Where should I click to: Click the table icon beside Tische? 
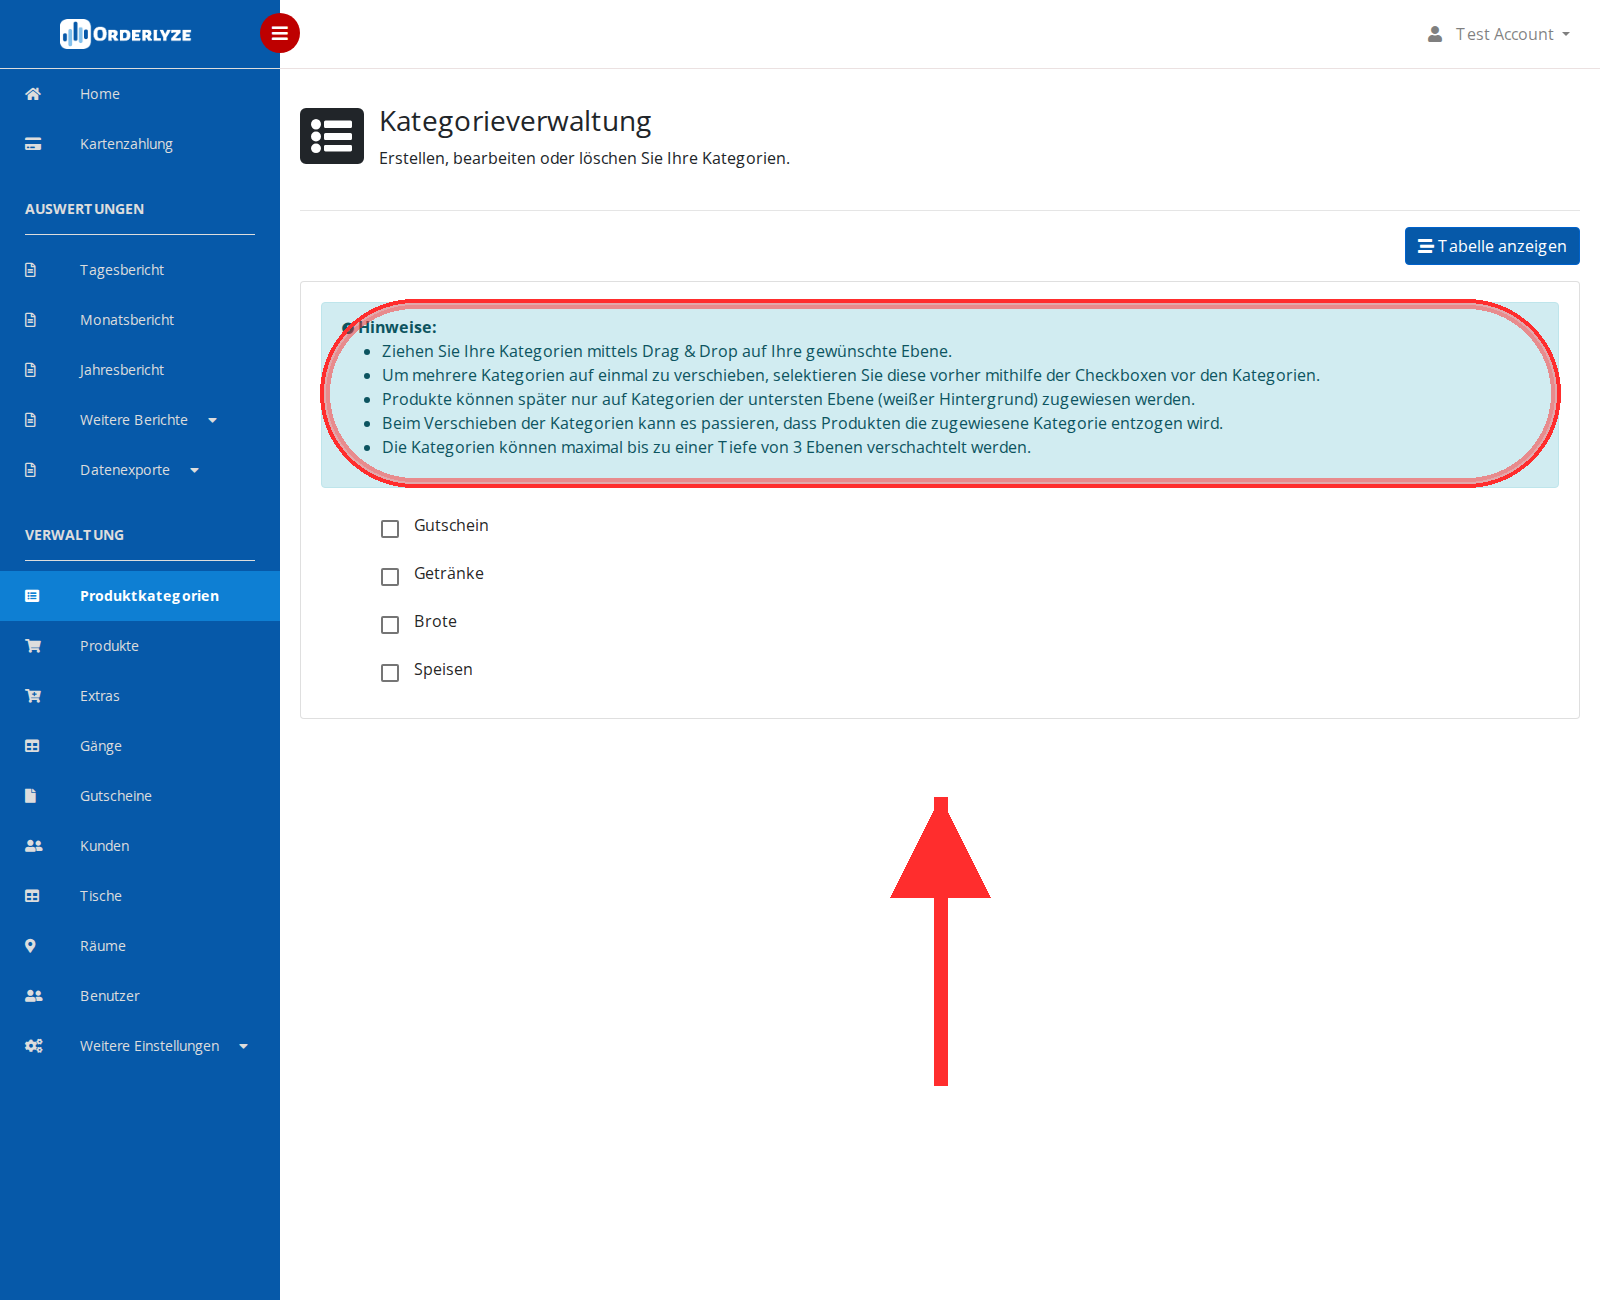[x=33, y=896]
